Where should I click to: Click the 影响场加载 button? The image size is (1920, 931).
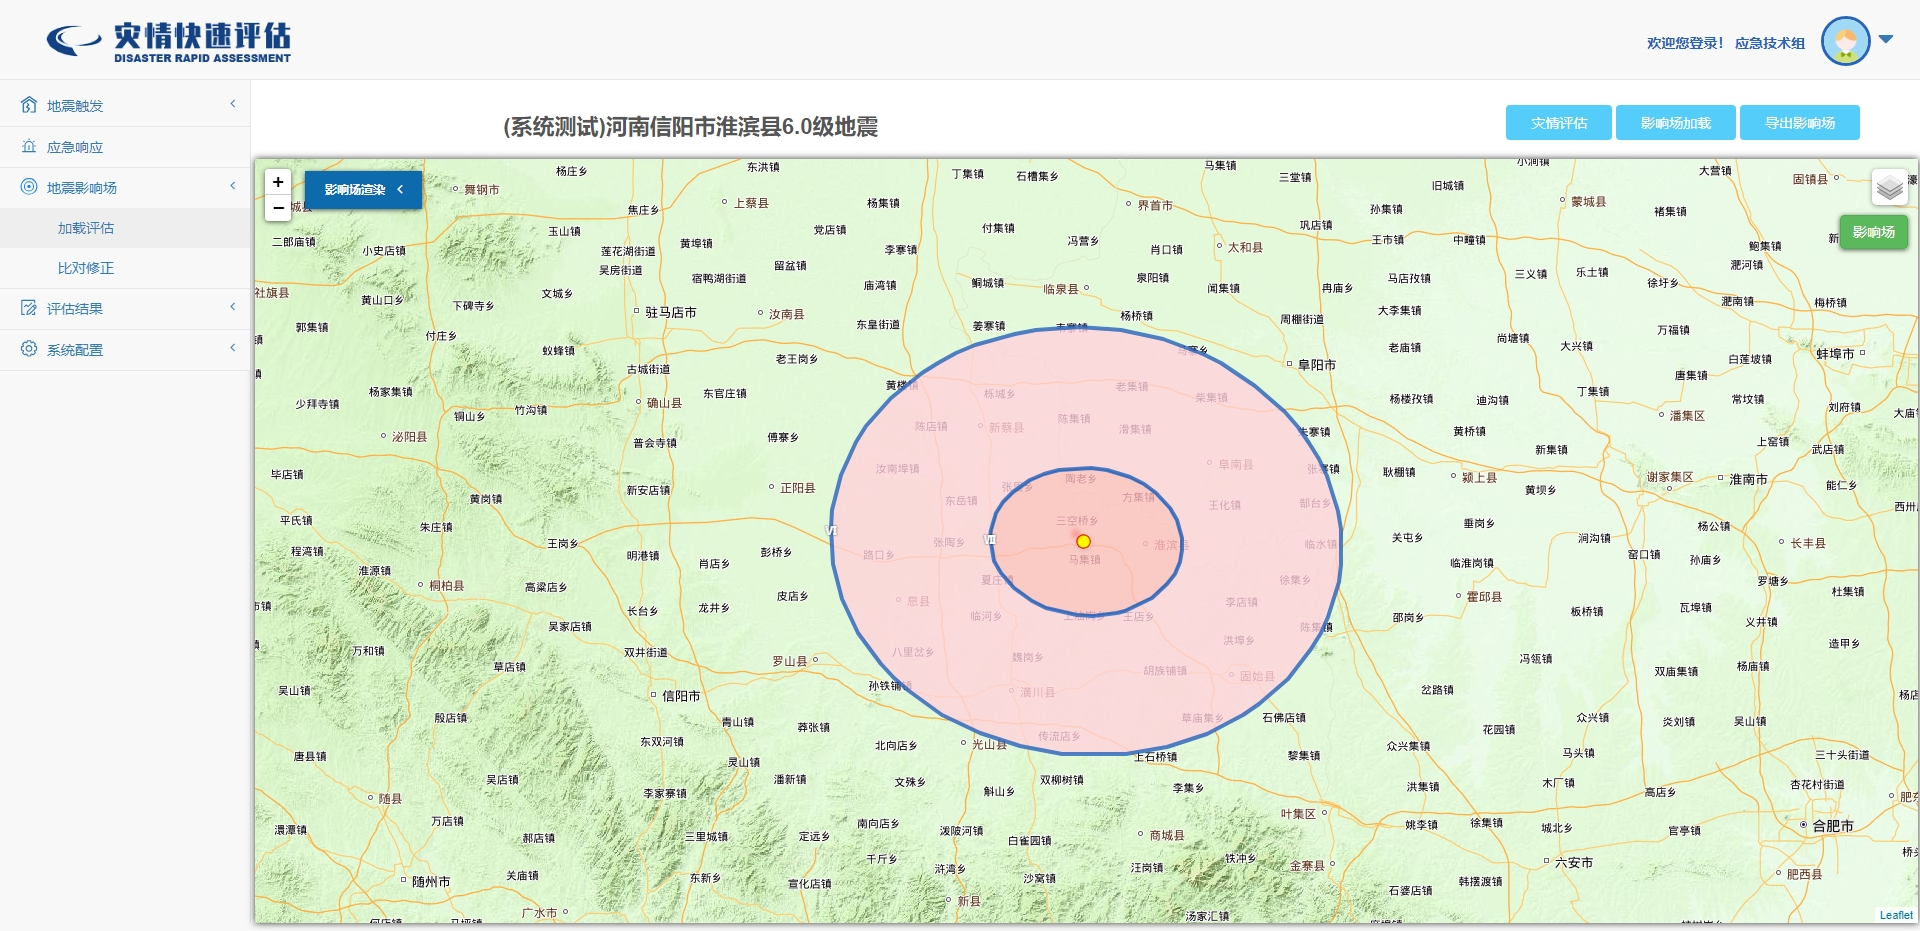pos(1675,123)
